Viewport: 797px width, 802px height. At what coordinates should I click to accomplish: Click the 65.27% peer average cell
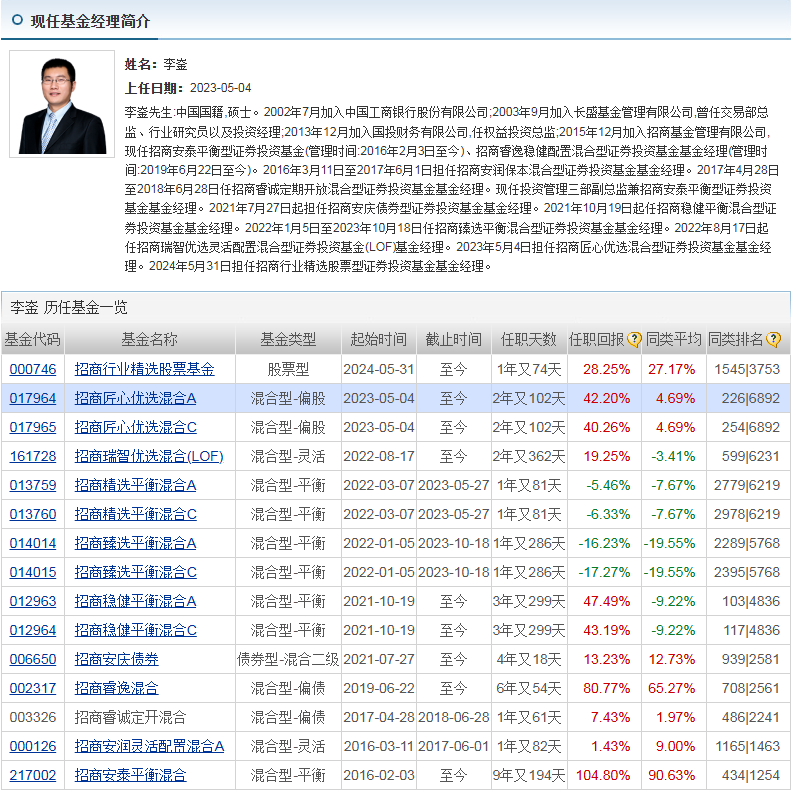click(x=671, y=688)
